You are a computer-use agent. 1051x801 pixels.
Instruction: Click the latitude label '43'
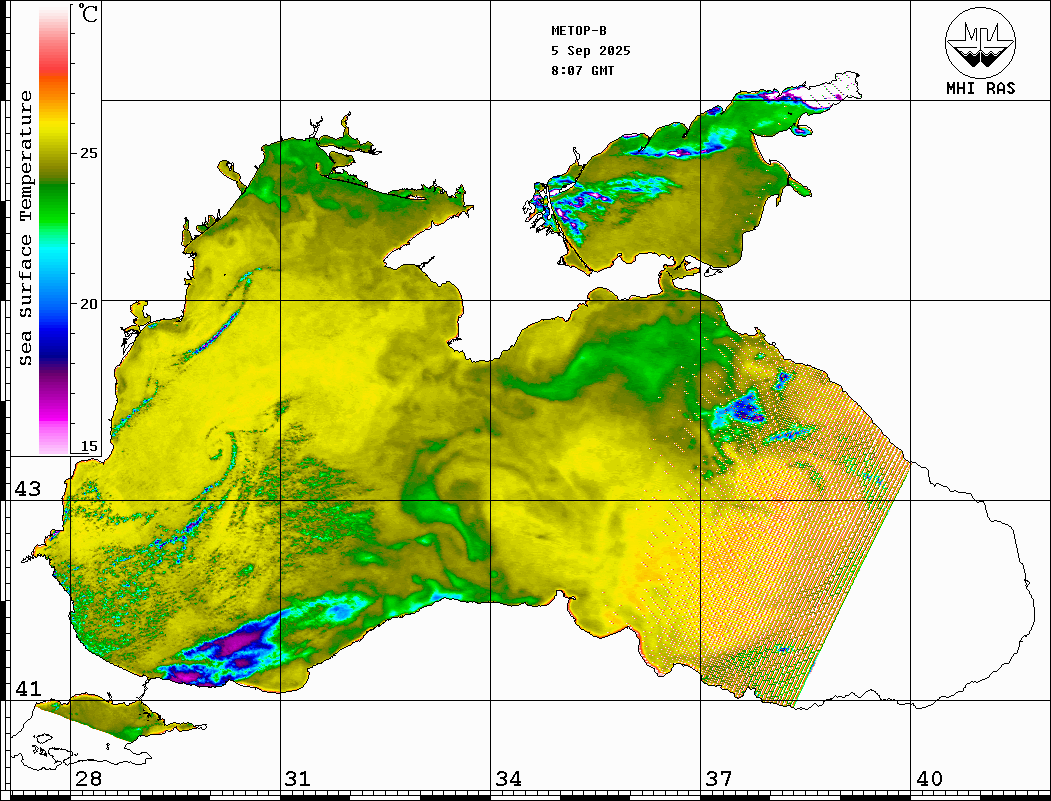click(x=28, y=489)
